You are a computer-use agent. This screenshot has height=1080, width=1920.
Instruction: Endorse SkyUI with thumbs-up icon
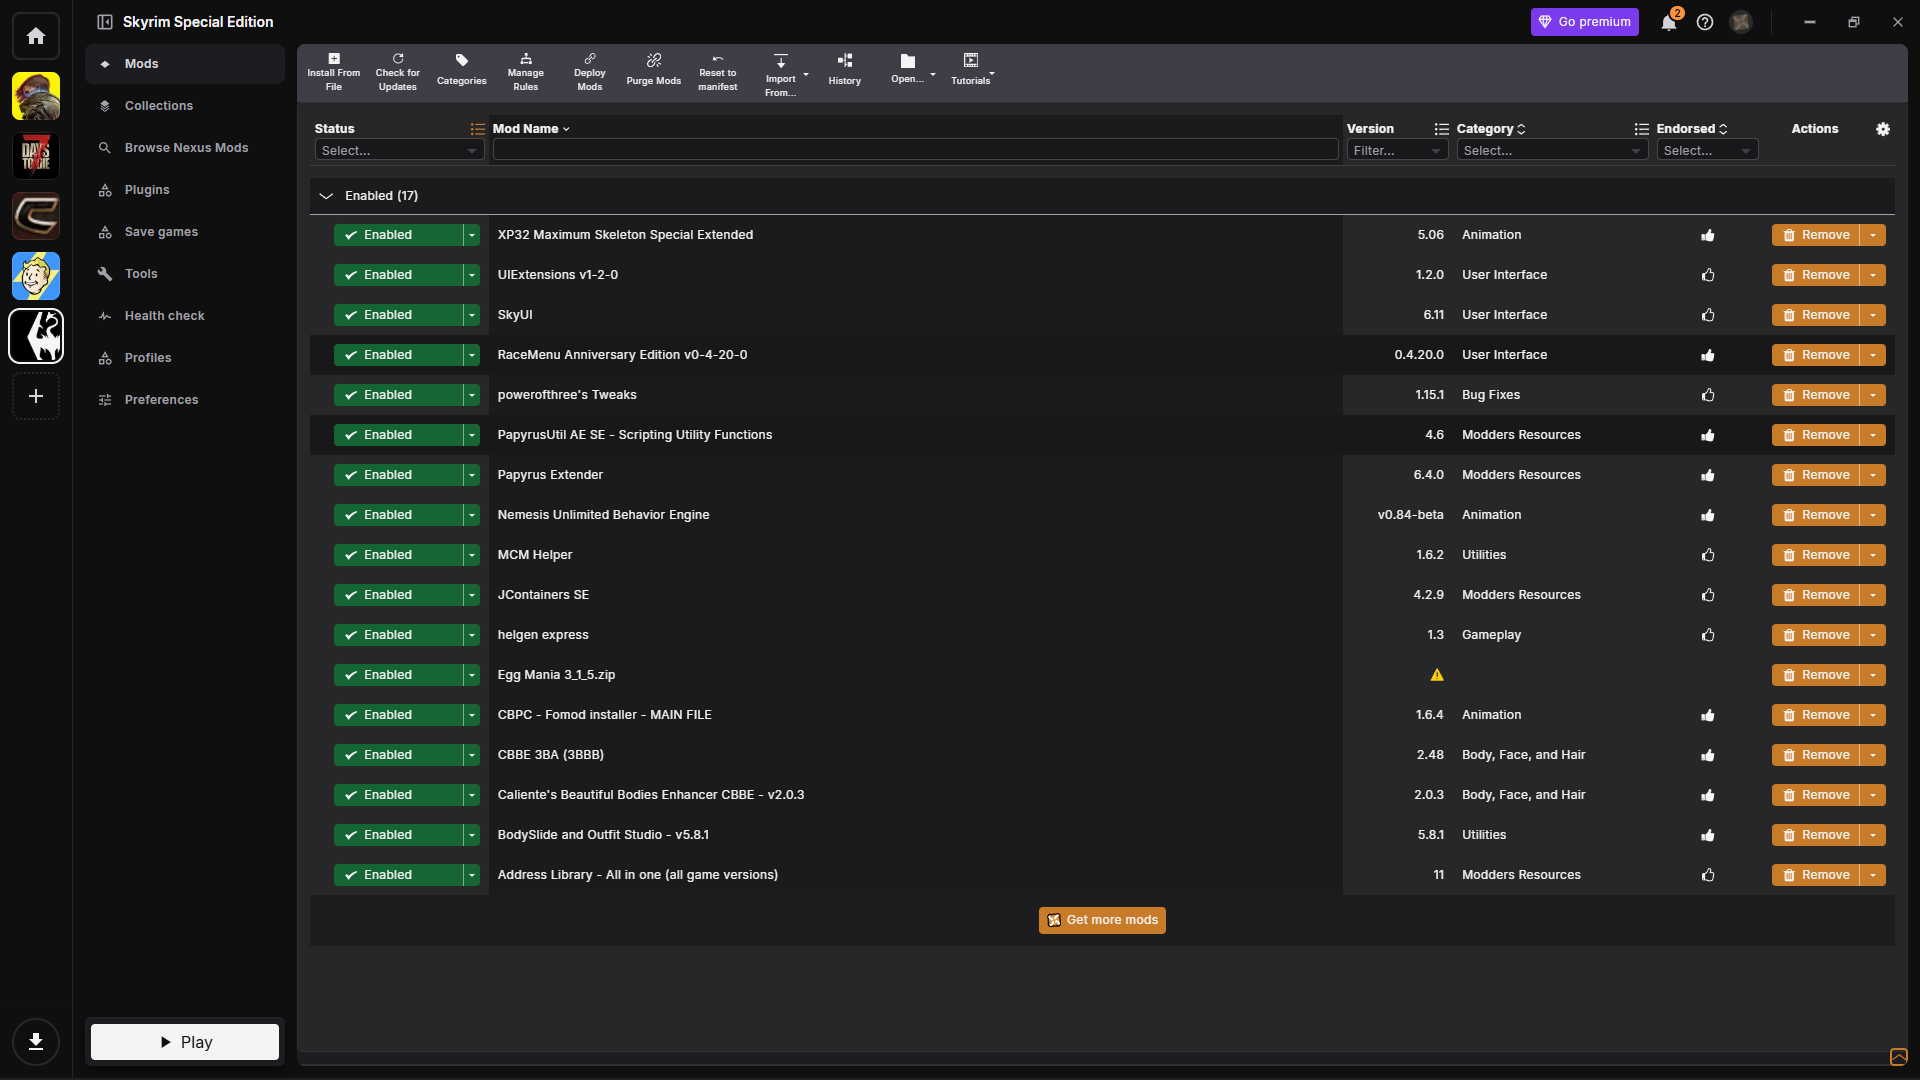[1708, 315]
